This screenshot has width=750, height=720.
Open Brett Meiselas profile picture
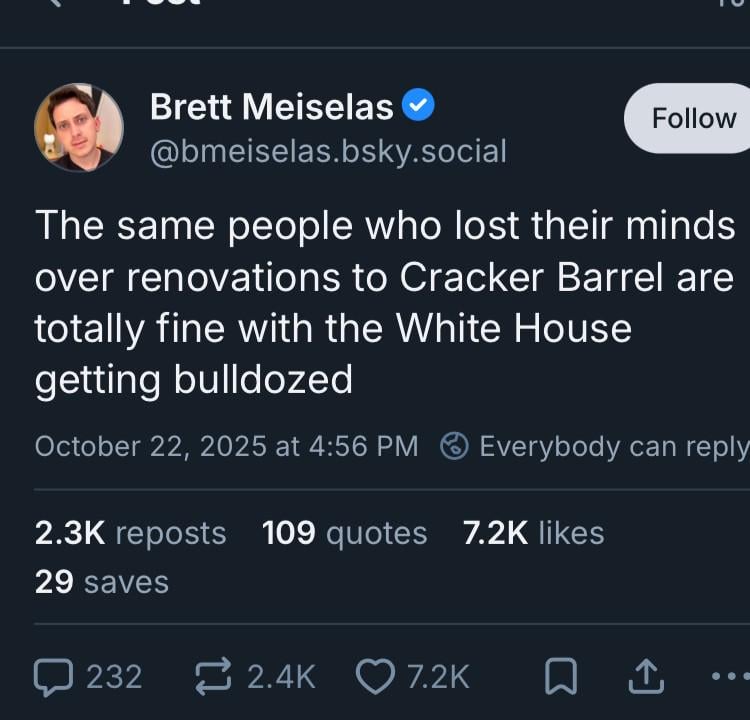tap(78, 127)
